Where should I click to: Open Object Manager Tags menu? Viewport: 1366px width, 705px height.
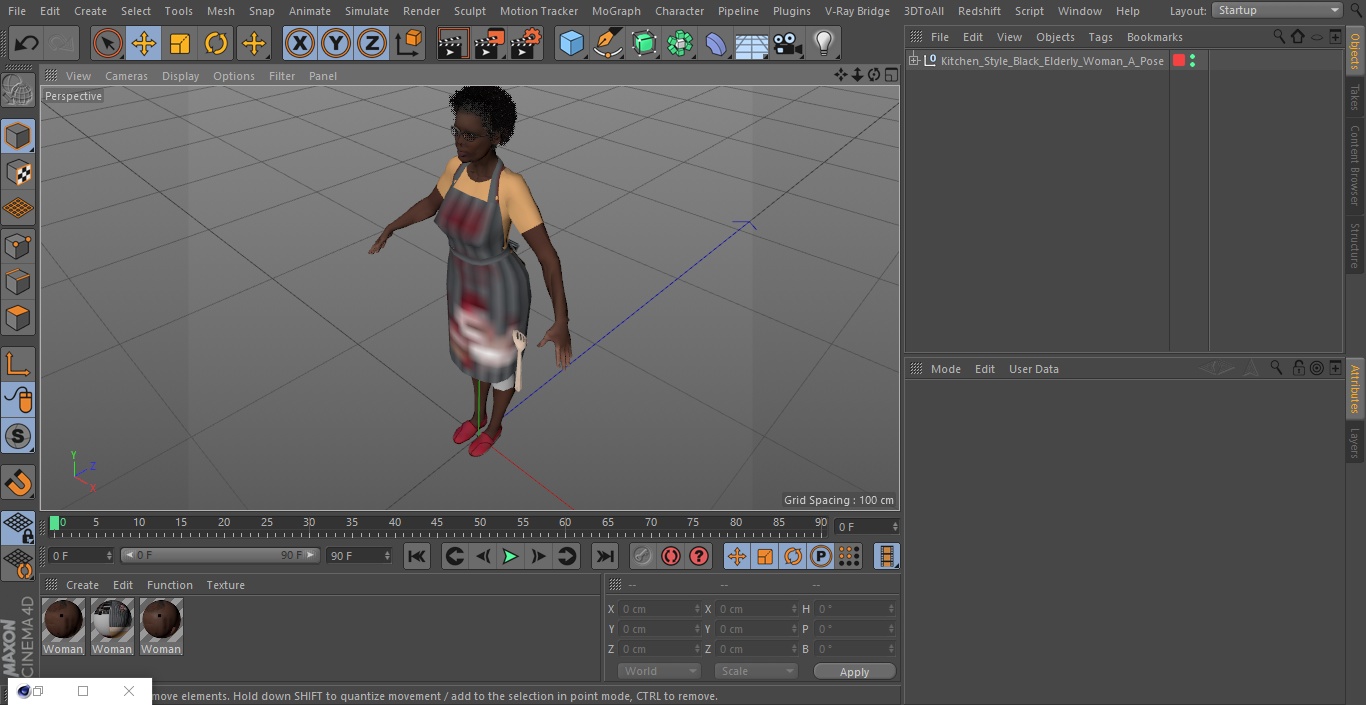coord(1100,37)
